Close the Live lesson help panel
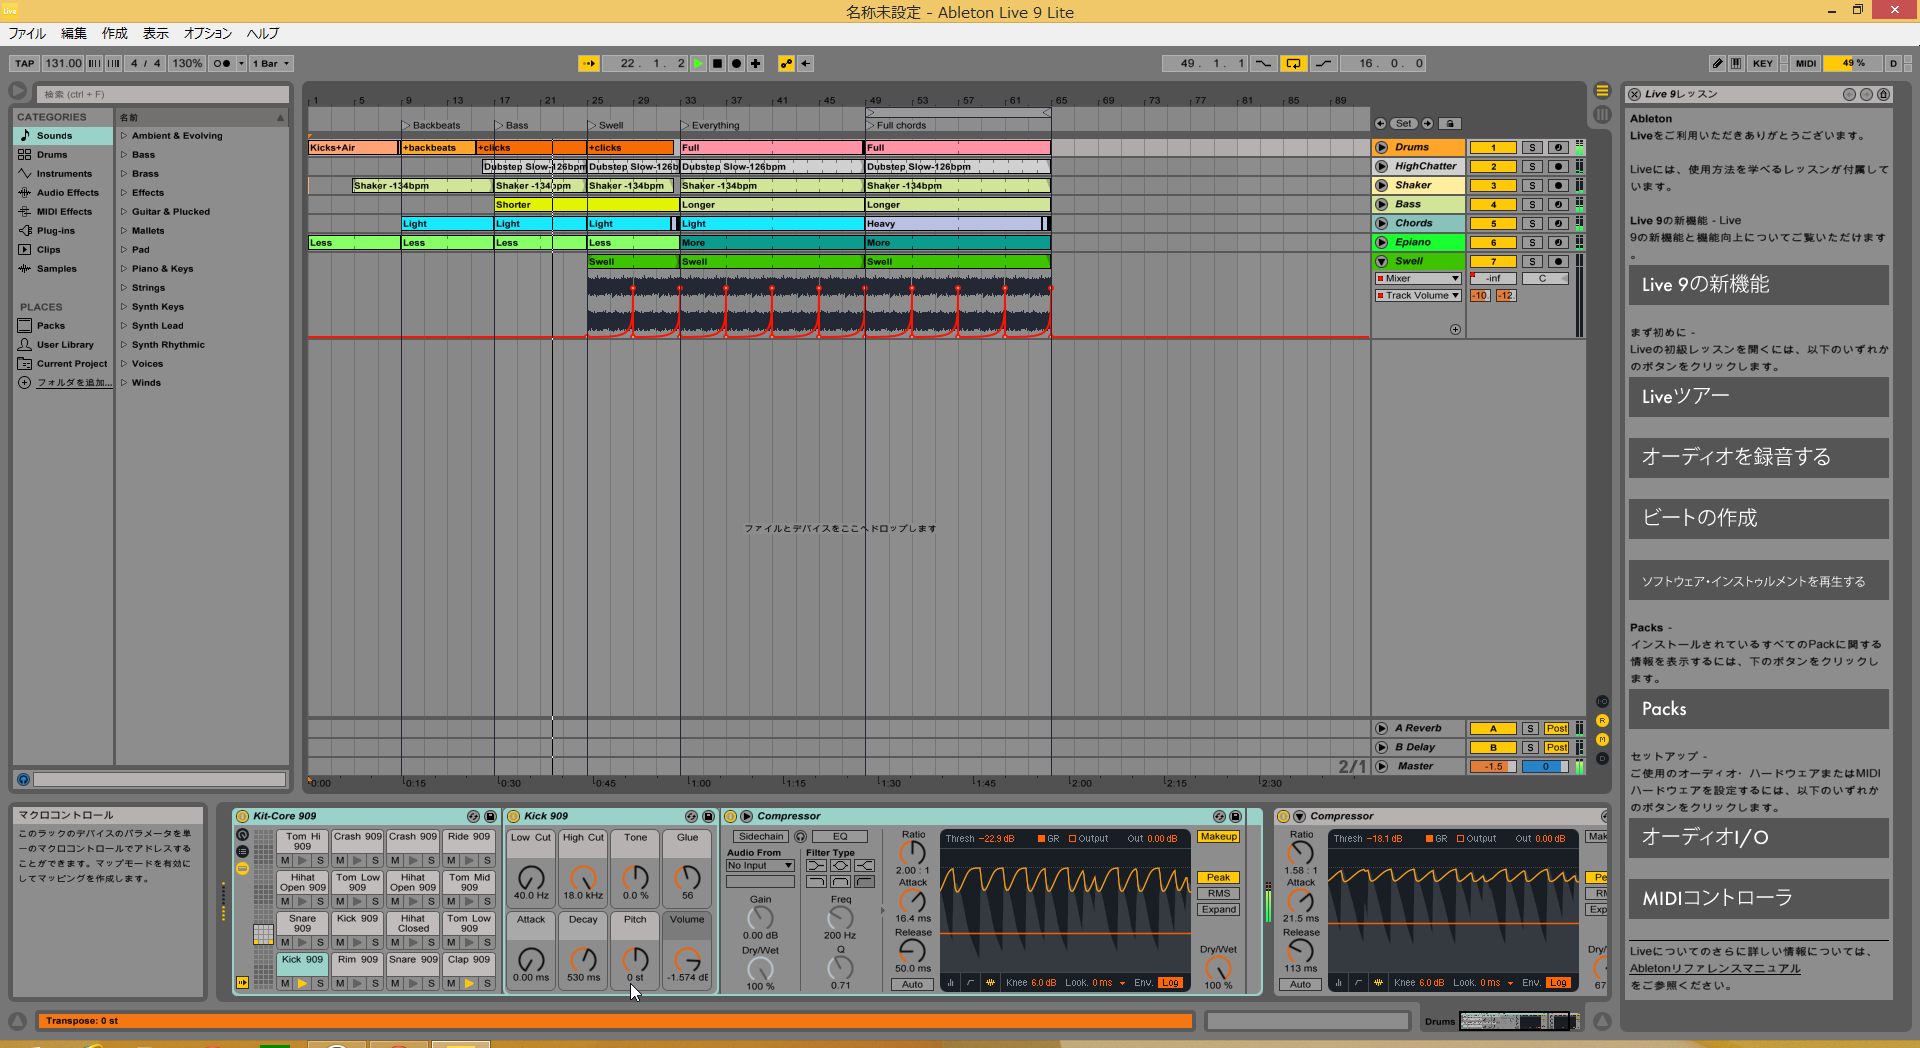The width and height of the screenshot is (1920, 1048). pyautogui.click(x=1634, y=94)
